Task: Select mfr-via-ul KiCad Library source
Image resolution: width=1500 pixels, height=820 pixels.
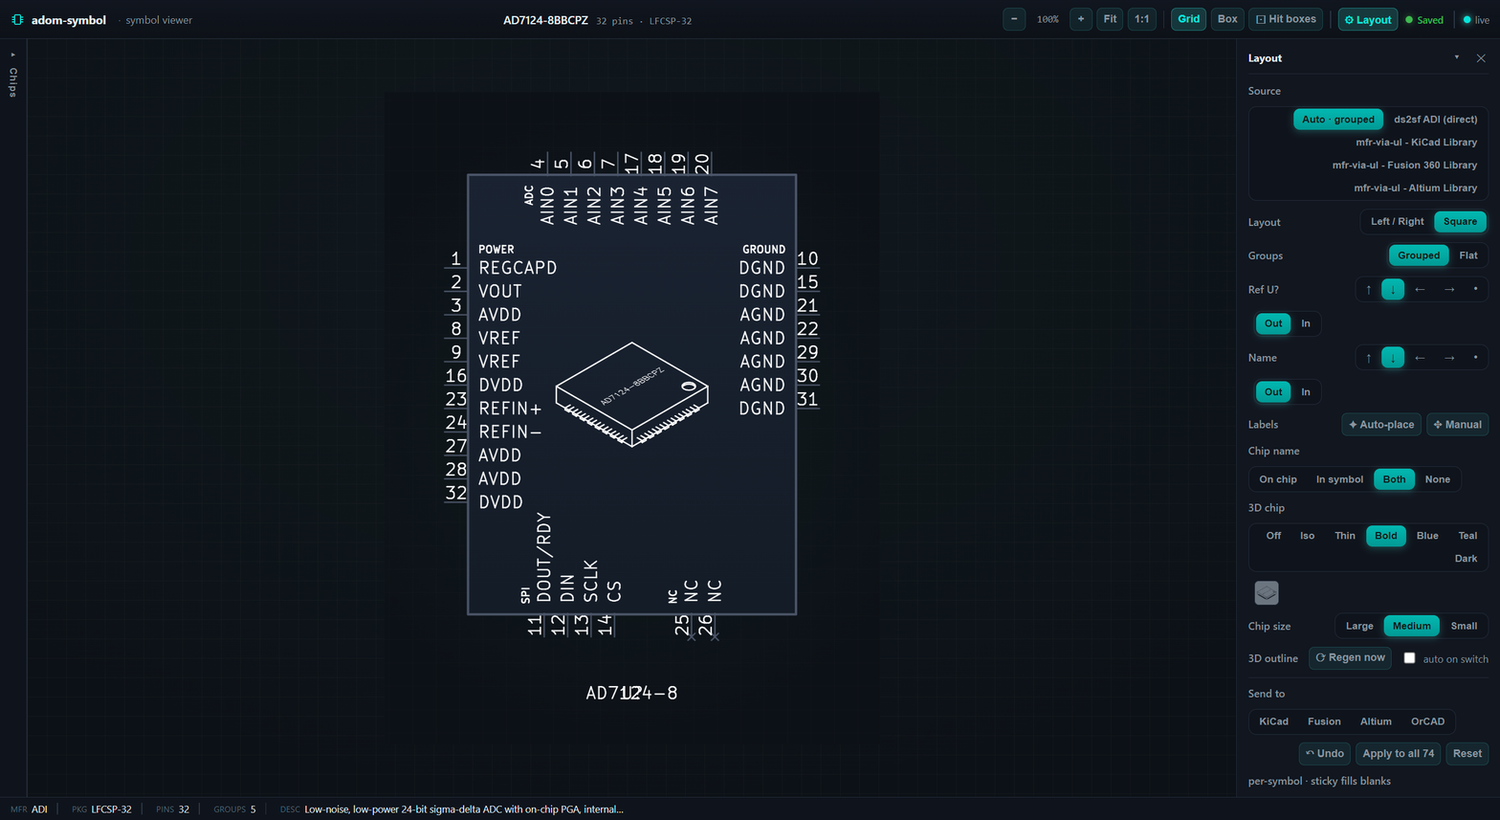Action: click(x=1416, y=142)
